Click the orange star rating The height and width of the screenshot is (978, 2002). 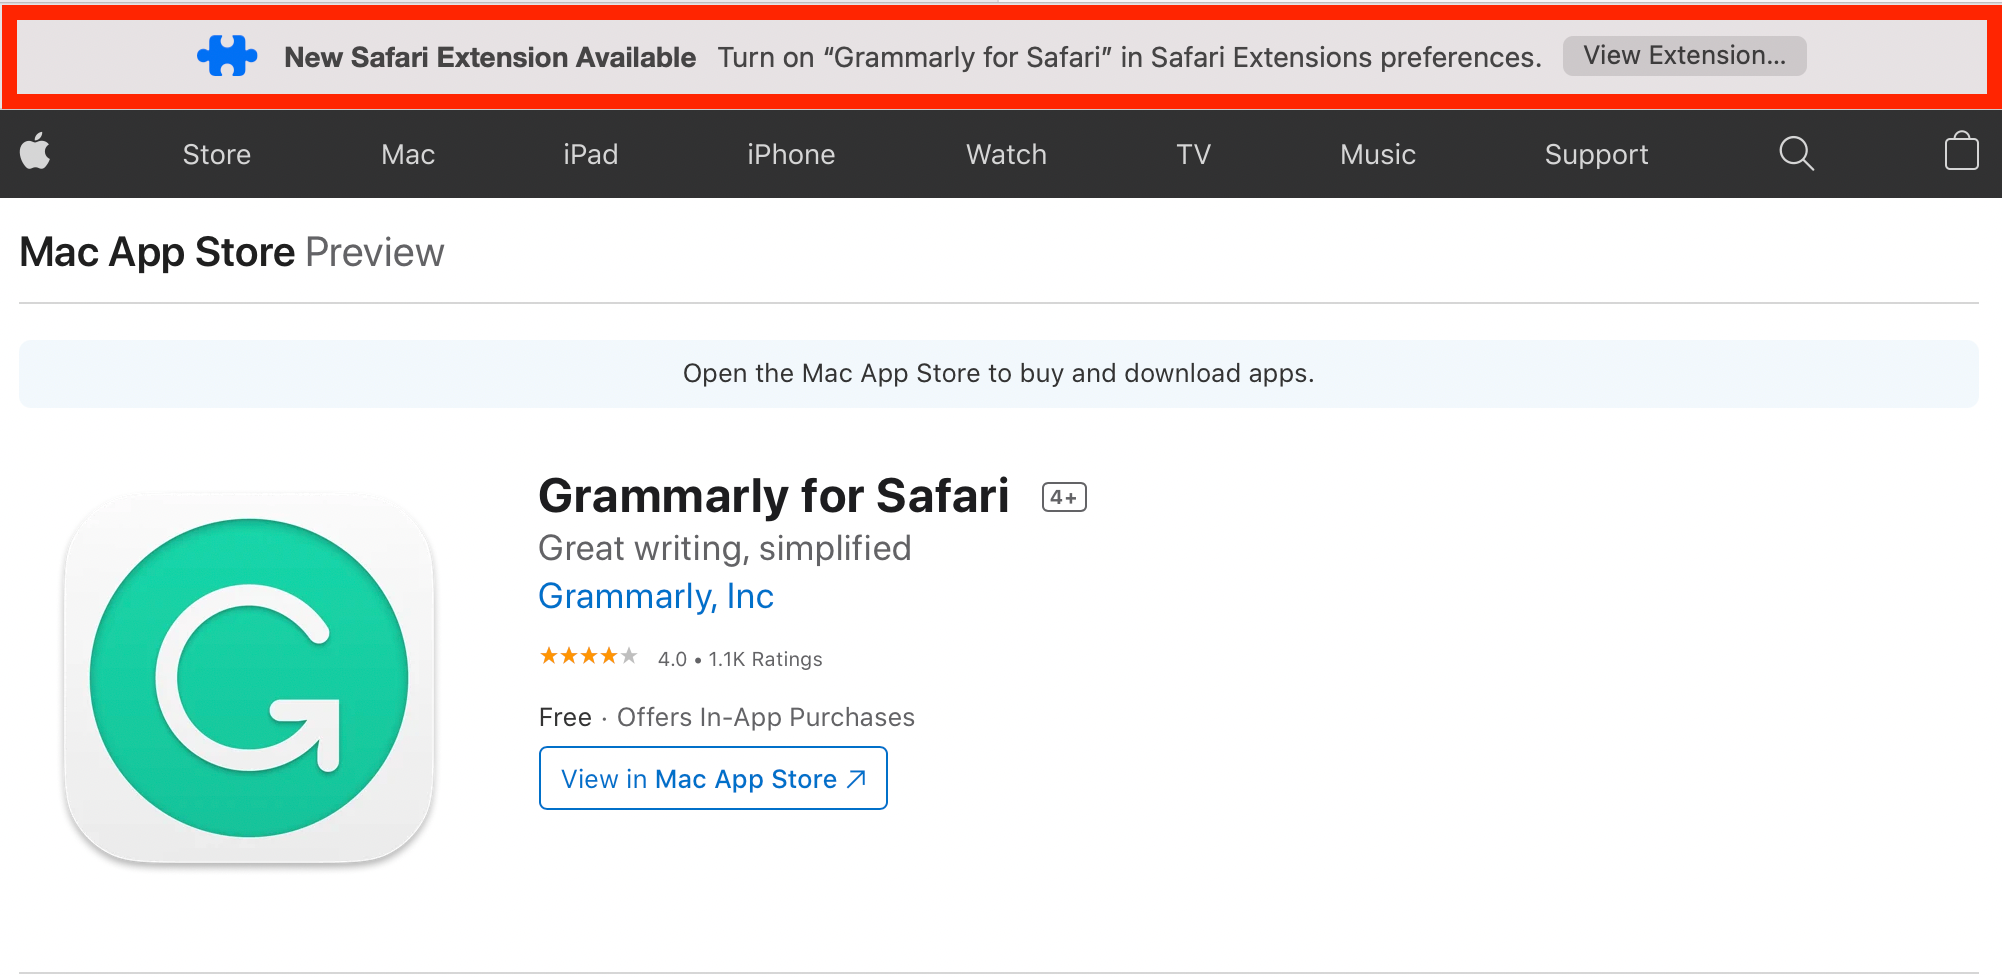pyautogui.click(x=588, y=657)
